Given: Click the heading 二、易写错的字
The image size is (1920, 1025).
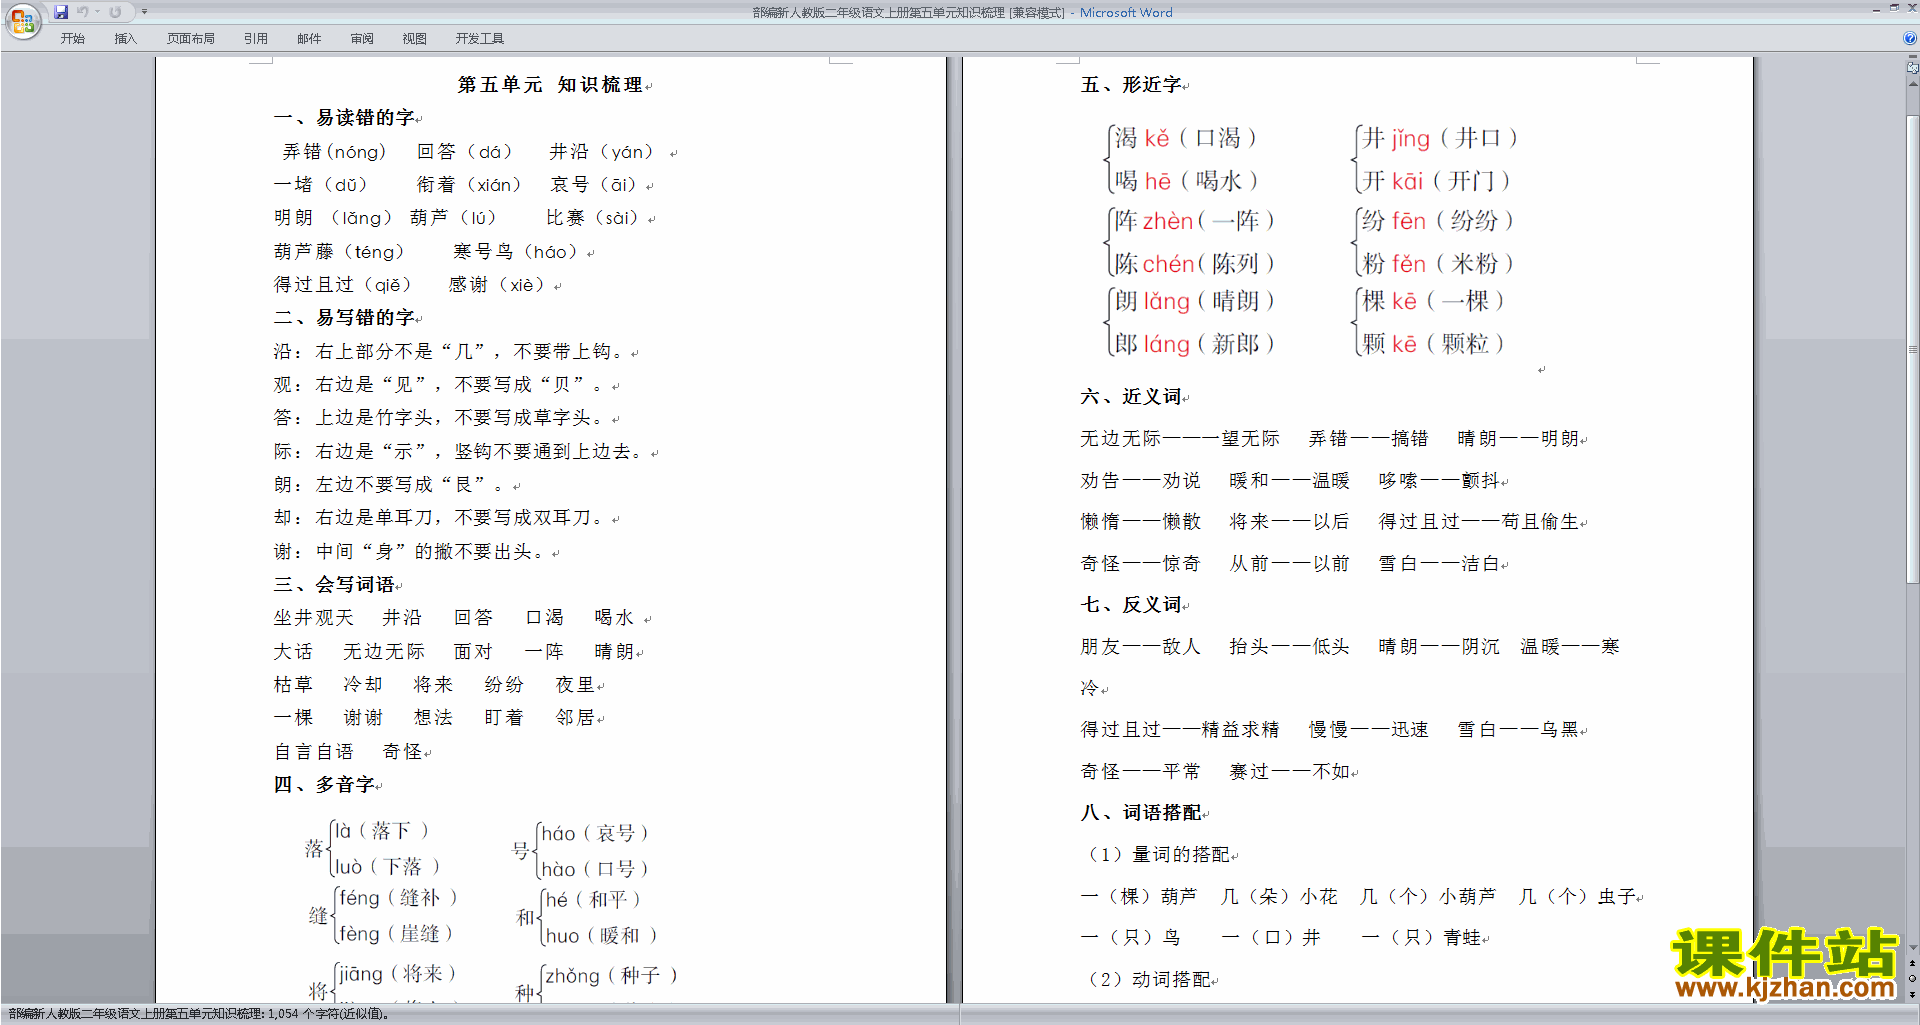Looking at the screenshot, I should click(344, 318).
